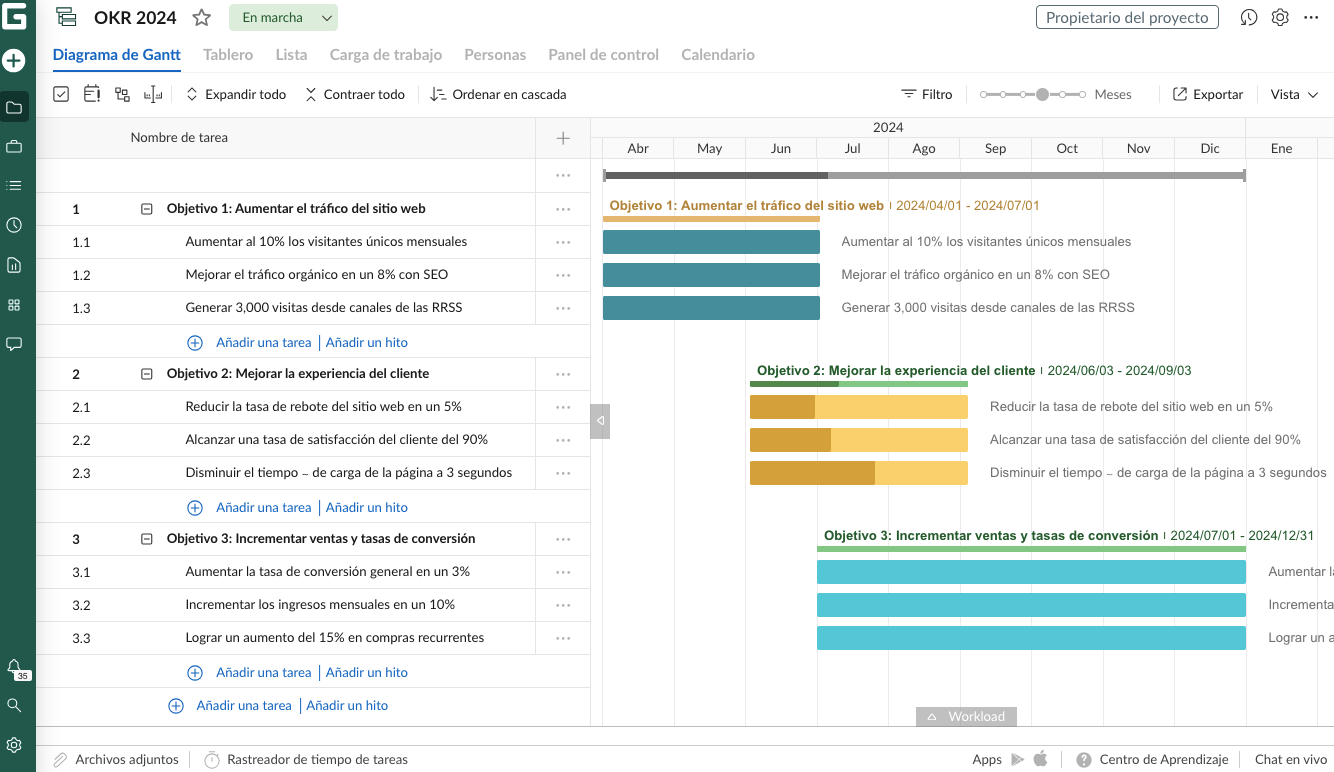Viewport: 1334px width, 772px height.
Task: Click the Apple apps icon in footer
Action: pyautogui.click(x=1040, y=759)
